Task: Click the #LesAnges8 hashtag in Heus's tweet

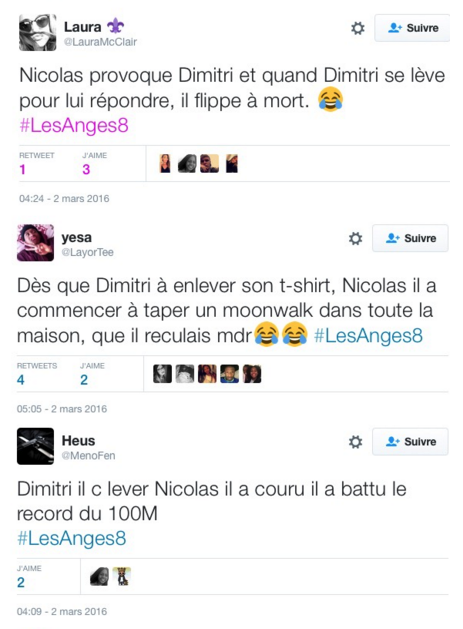Action: point(72,538)
